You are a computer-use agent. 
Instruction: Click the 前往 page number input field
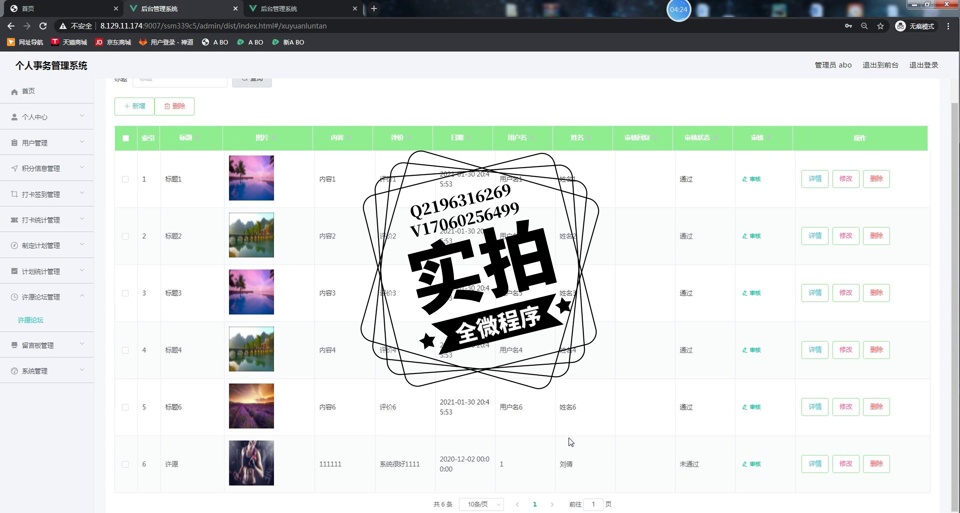click(x=593, y=504)
